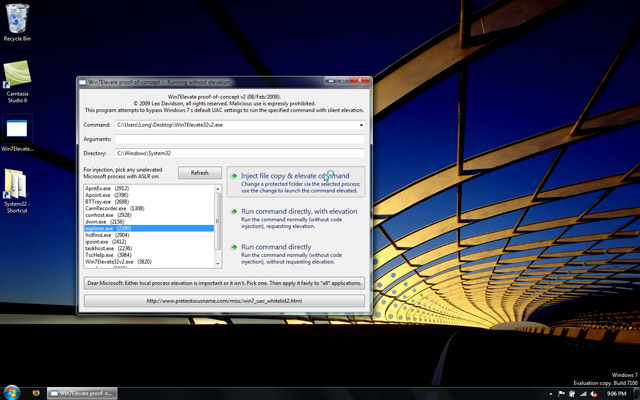
Task: Select taskhost.exe (2236) in process list
Action: 149,248
